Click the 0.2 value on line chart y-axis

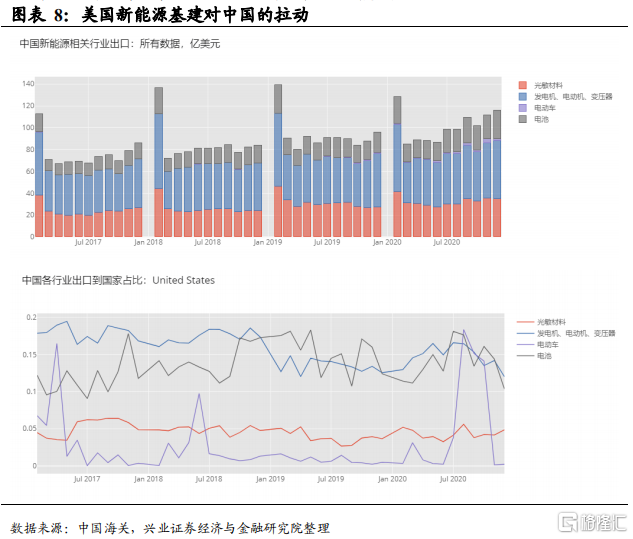(29, 317)
